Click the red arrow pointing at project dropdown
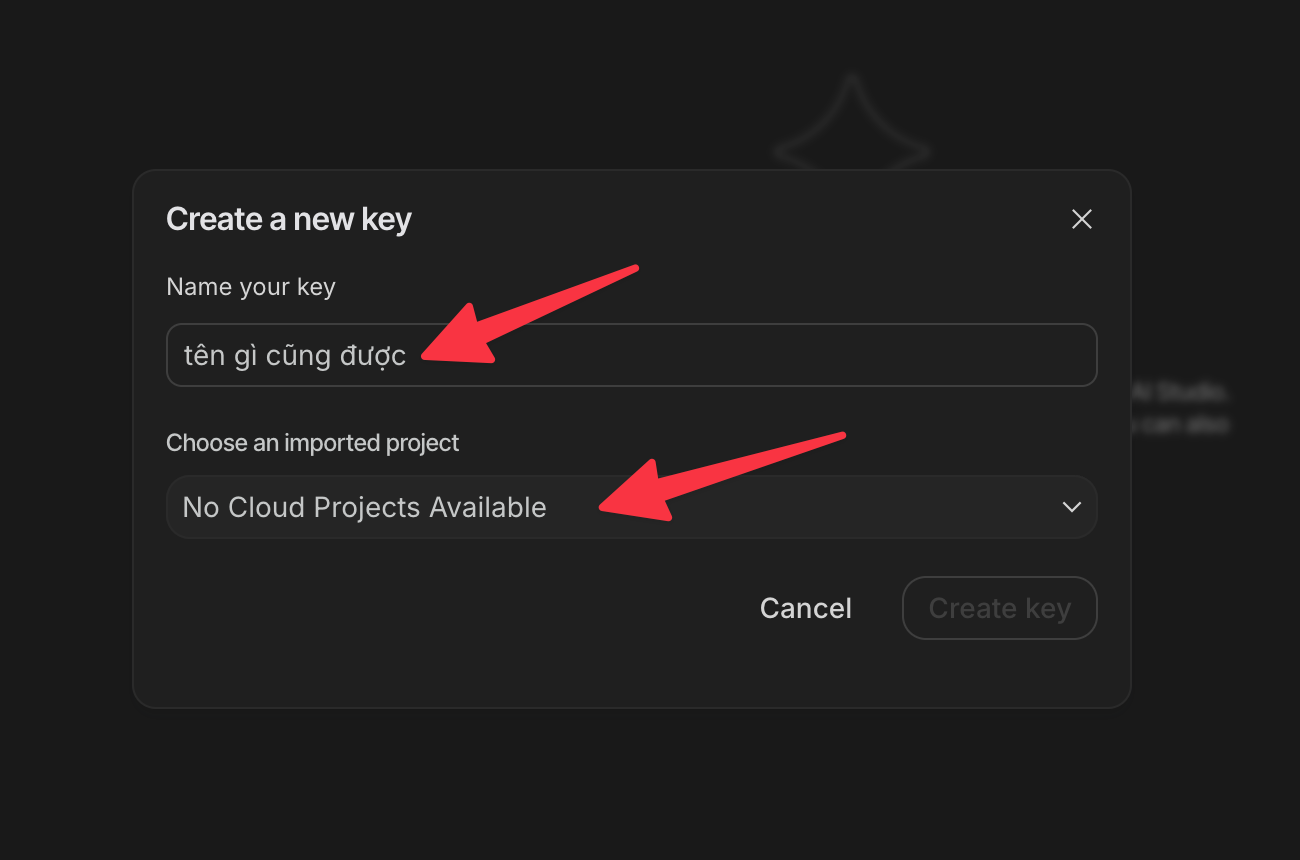The width and height of the screenshot is (1300, 860). 720,476
